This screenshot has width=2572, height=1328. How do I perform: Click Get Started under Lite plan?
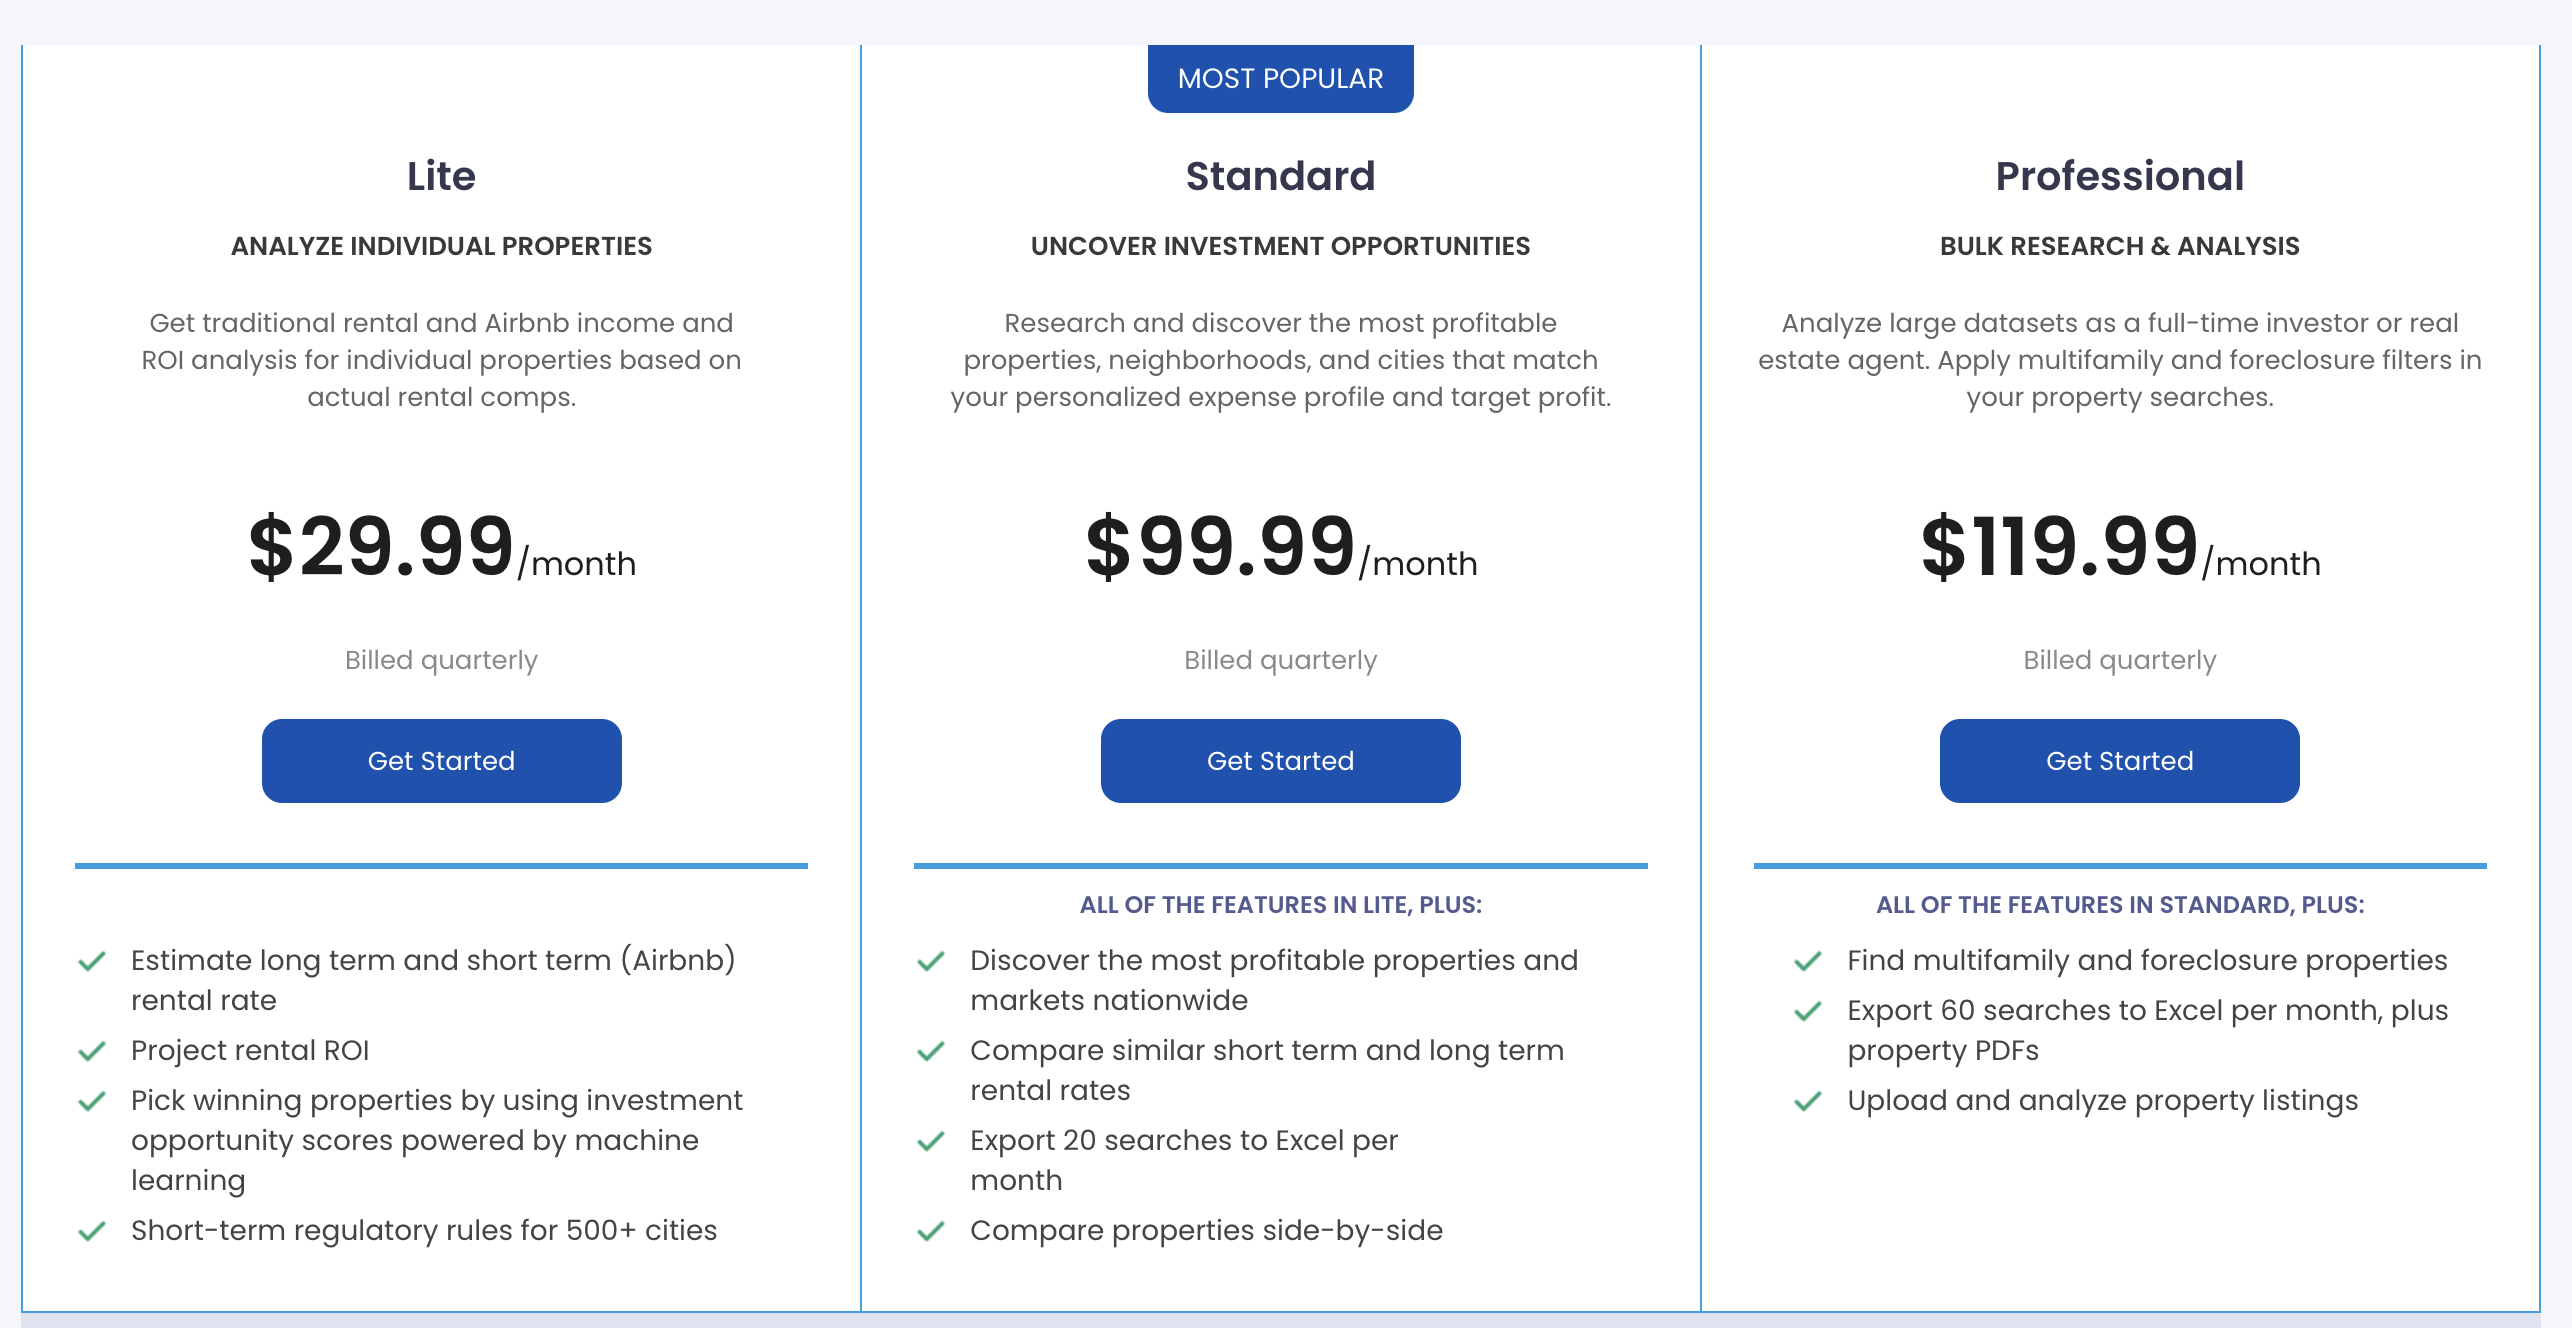click(x=441, y=761)
